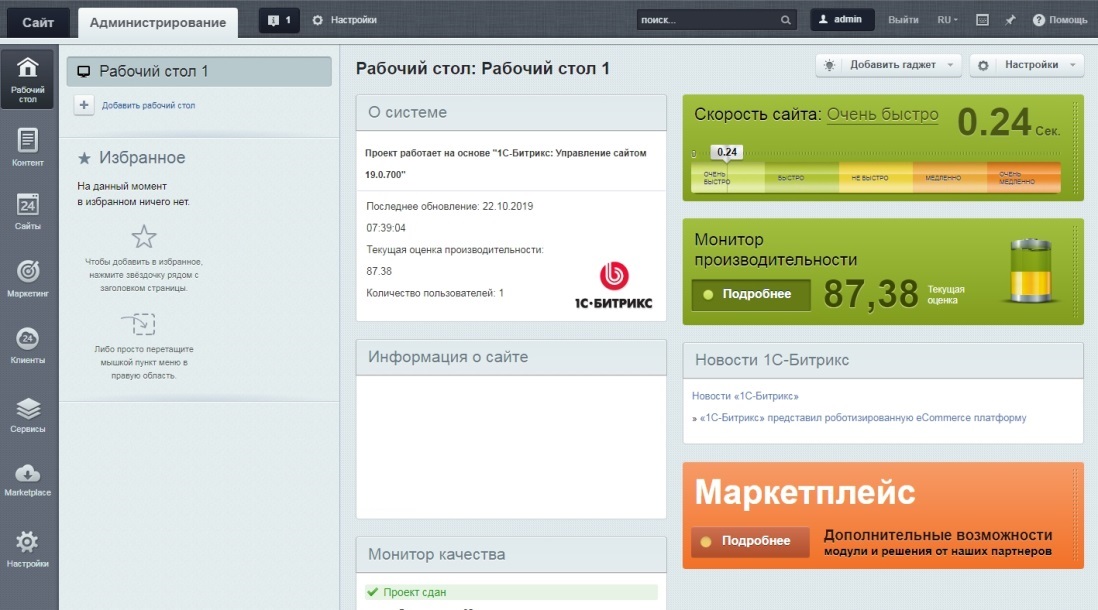Click the Количество пользователей: 1 text
Viewport: 1098px width, 610px height.
pos(435,293)
